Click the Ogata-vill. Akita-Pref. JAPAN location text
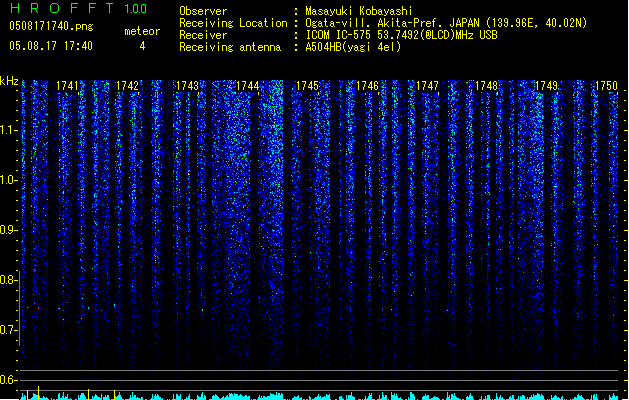 446,23
